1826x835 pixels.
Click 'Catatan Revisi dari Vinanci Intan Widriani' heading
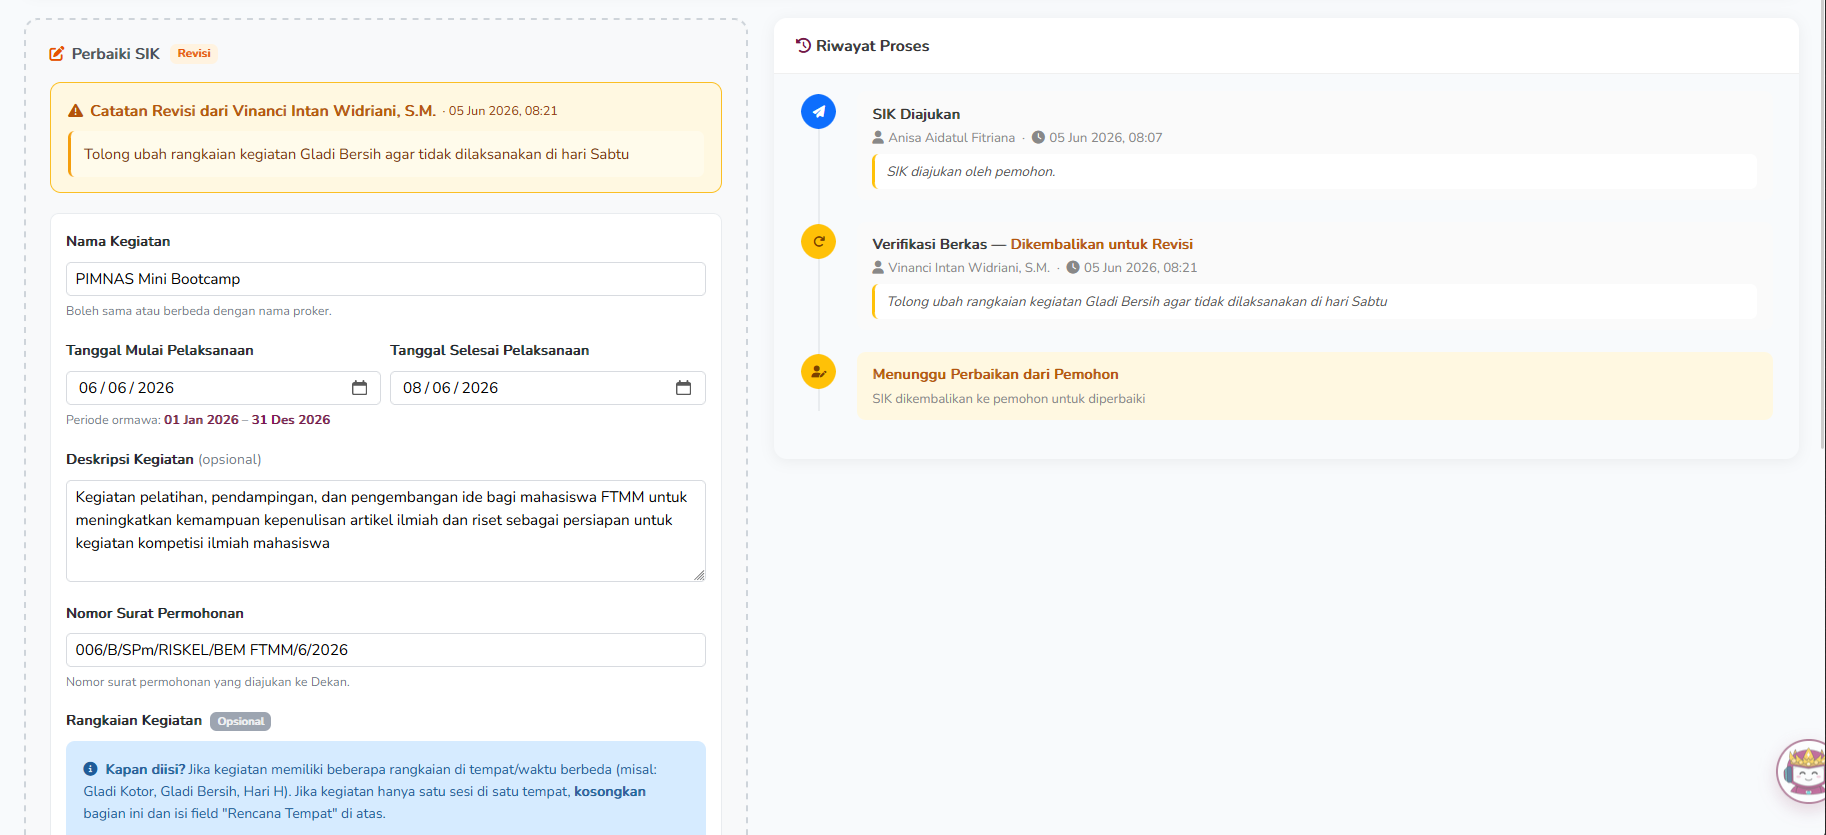[x=263, y=111]
